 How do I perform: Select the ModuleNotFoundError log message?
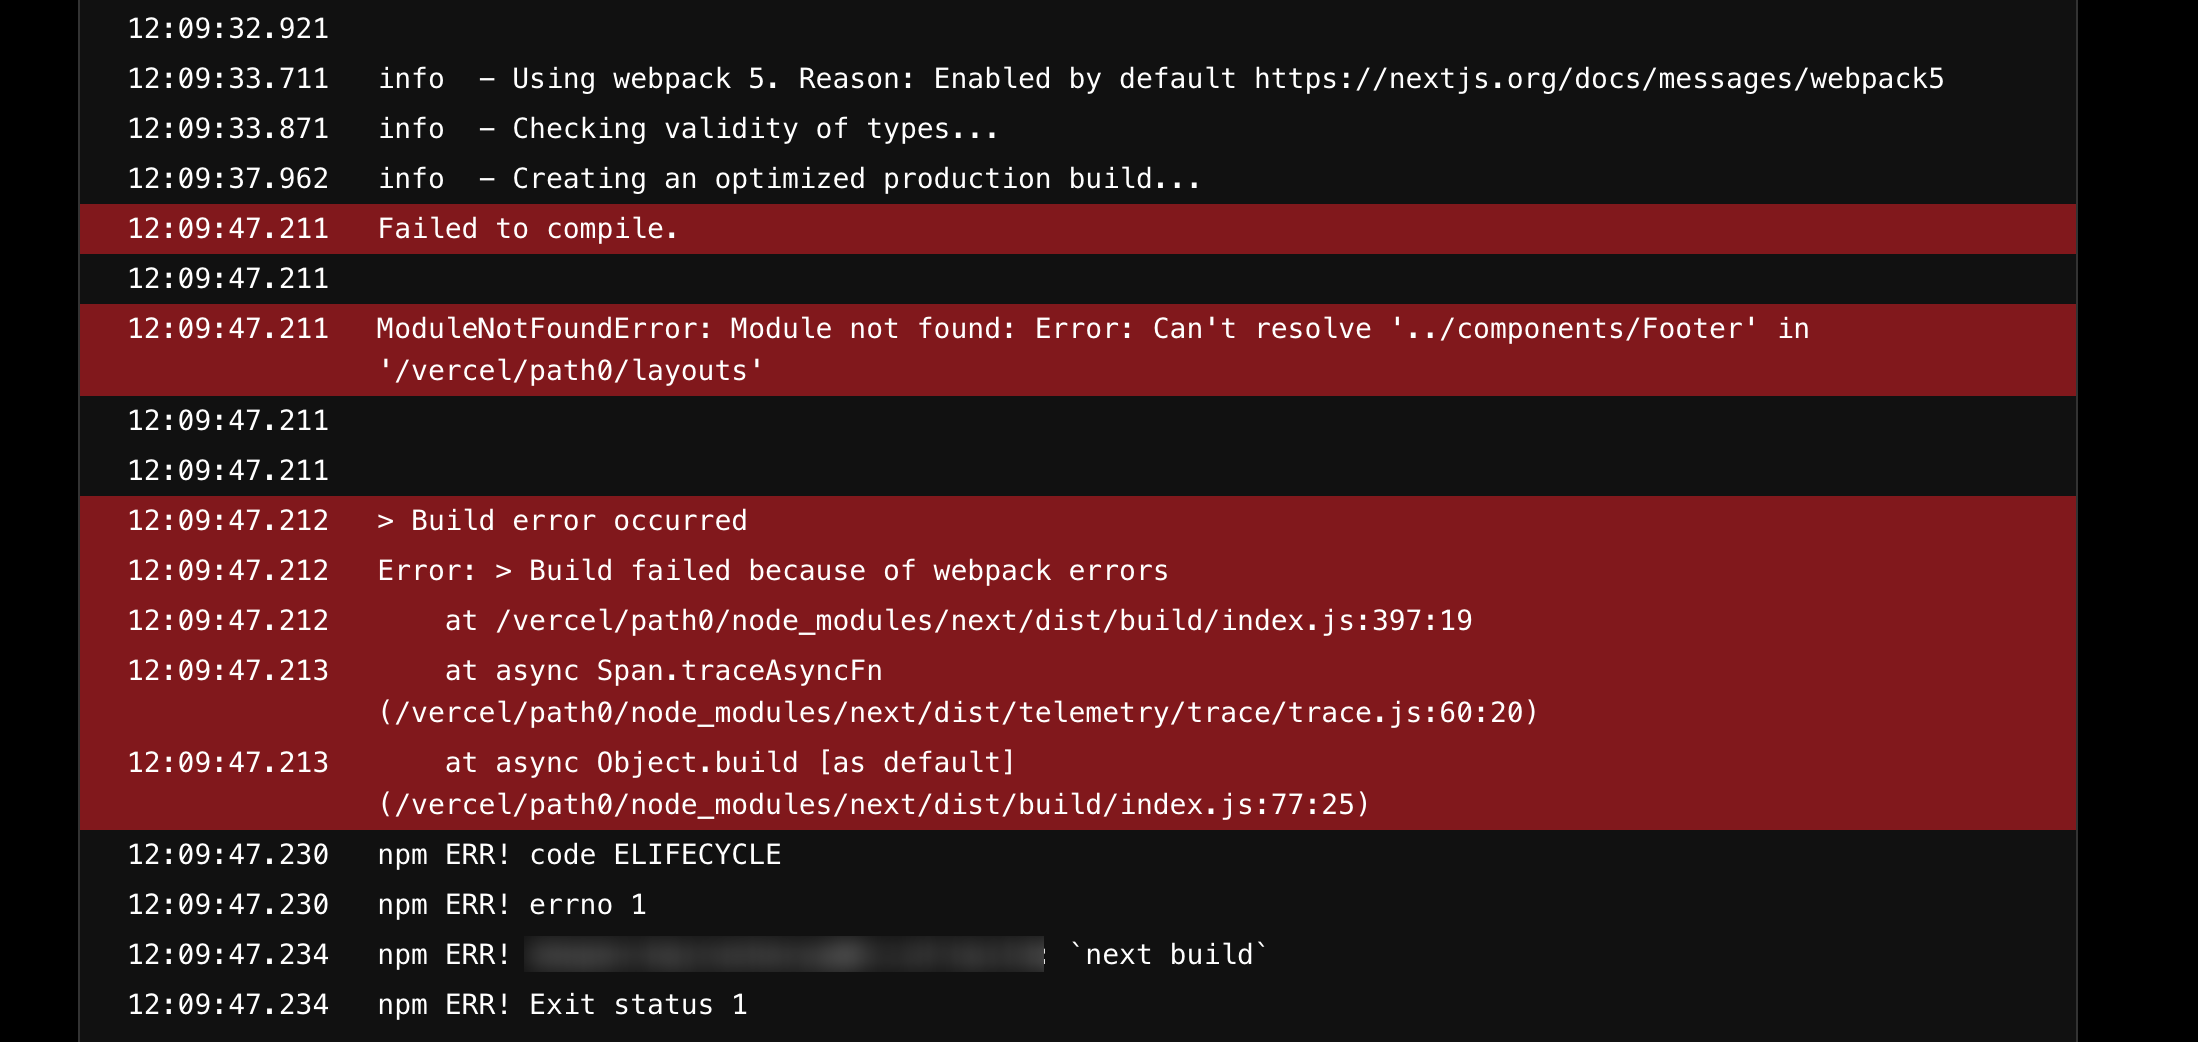click(x=1092, y=329)
